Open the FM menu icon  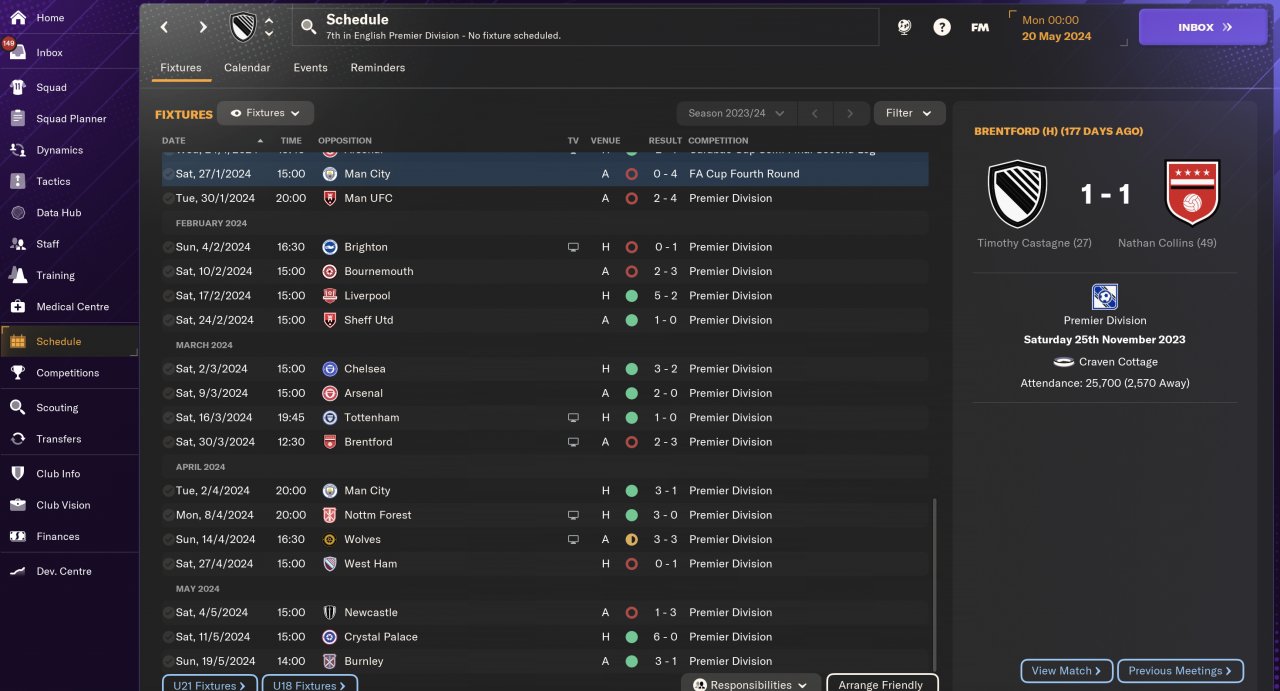(x=980, y=27)
